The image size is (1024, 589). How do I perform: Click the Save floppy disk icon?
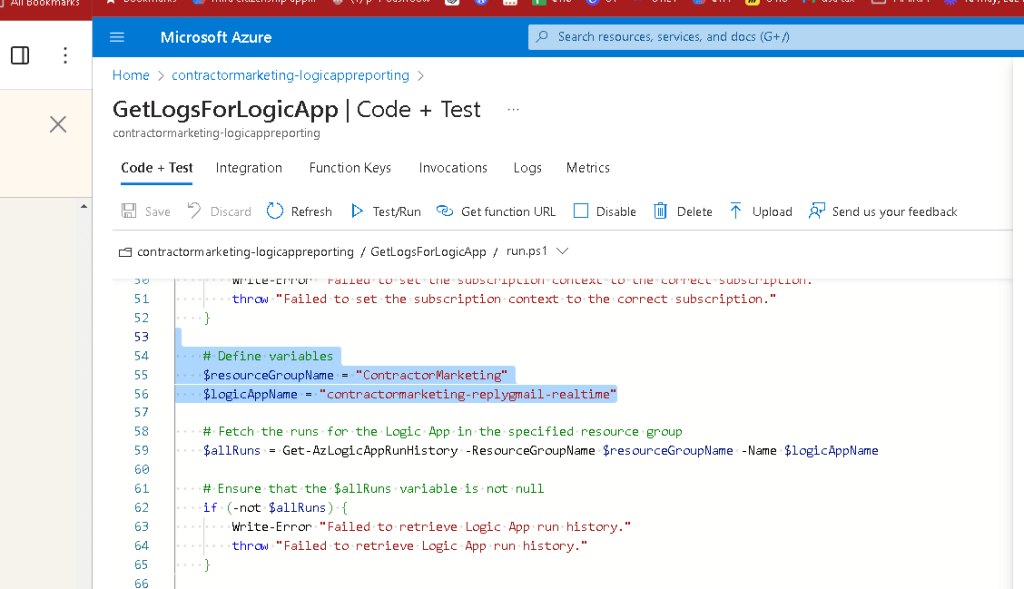pyautogui.click(x=129, y=211)
